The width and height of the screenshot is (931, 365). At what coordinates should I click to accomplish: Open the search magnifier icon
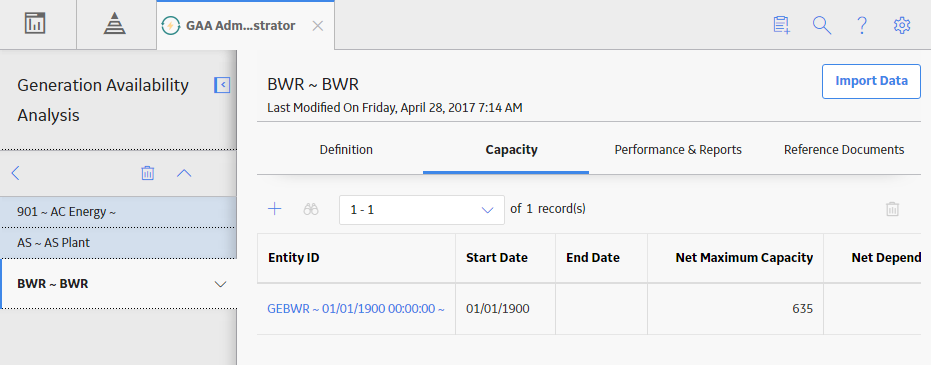click(x=822, y=26)
